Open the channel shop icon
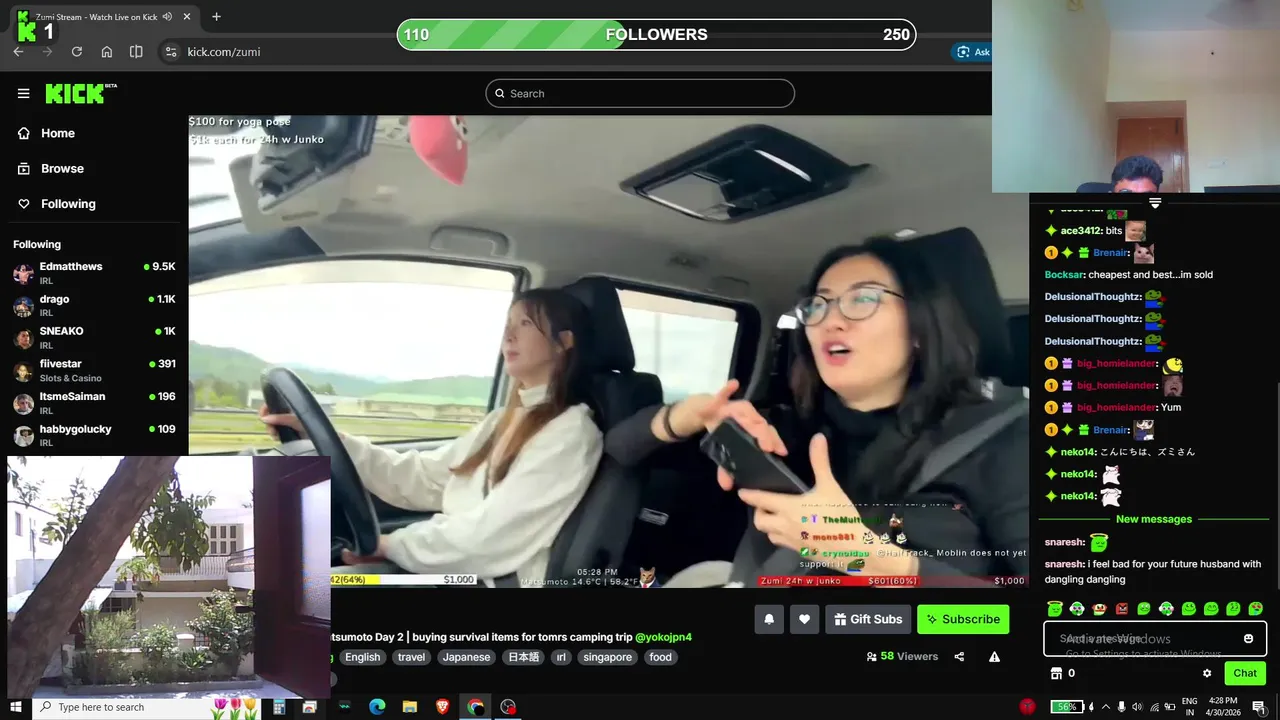Viewport: 1280px width, 720px height. pyautogui.click(x=1055, y=673)
